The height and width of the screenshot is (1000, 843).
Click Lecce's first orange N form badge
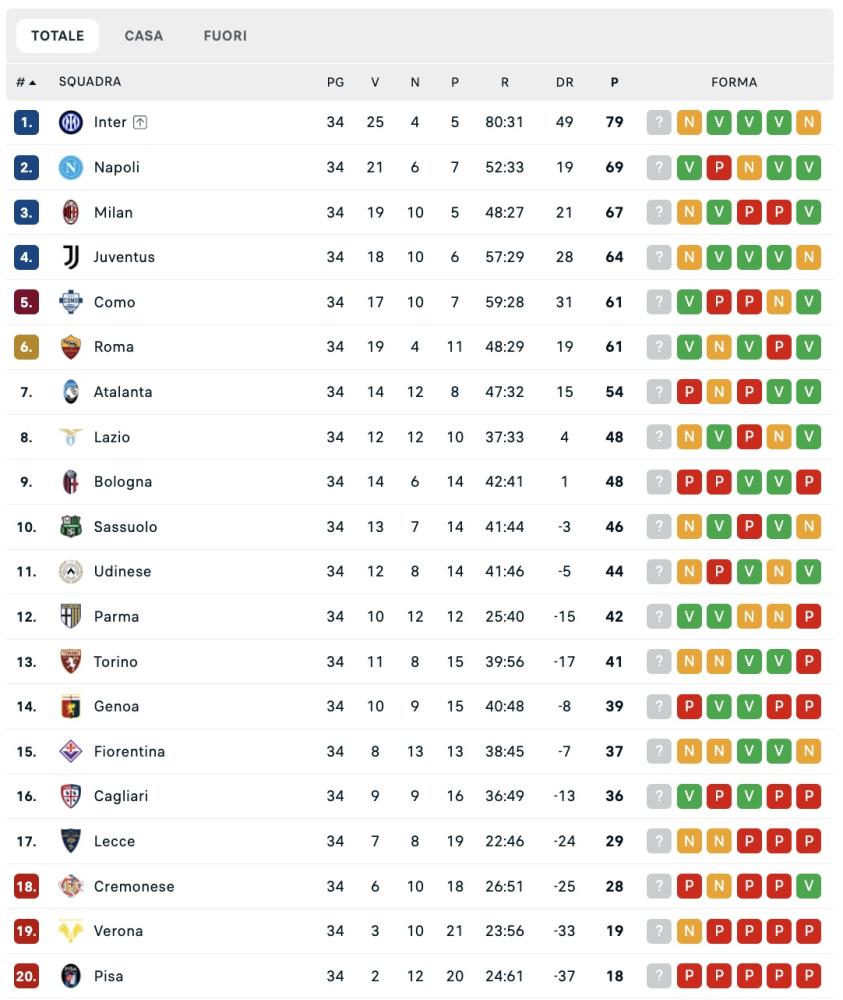[689, 841]
